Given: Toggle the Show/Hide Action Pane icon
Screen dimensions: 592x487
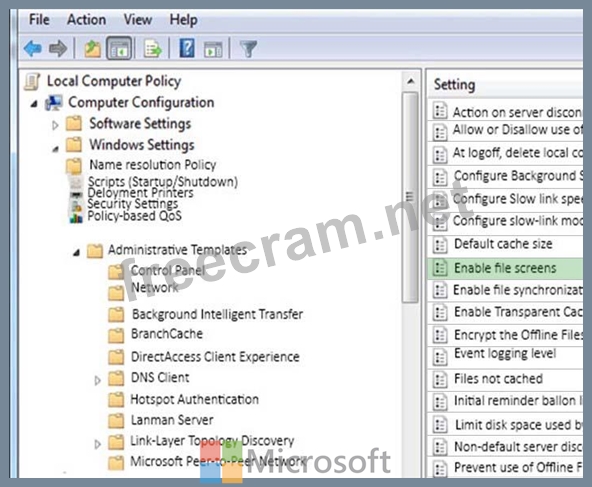Looking at the screenshot, I should click(x=213, y=49).
